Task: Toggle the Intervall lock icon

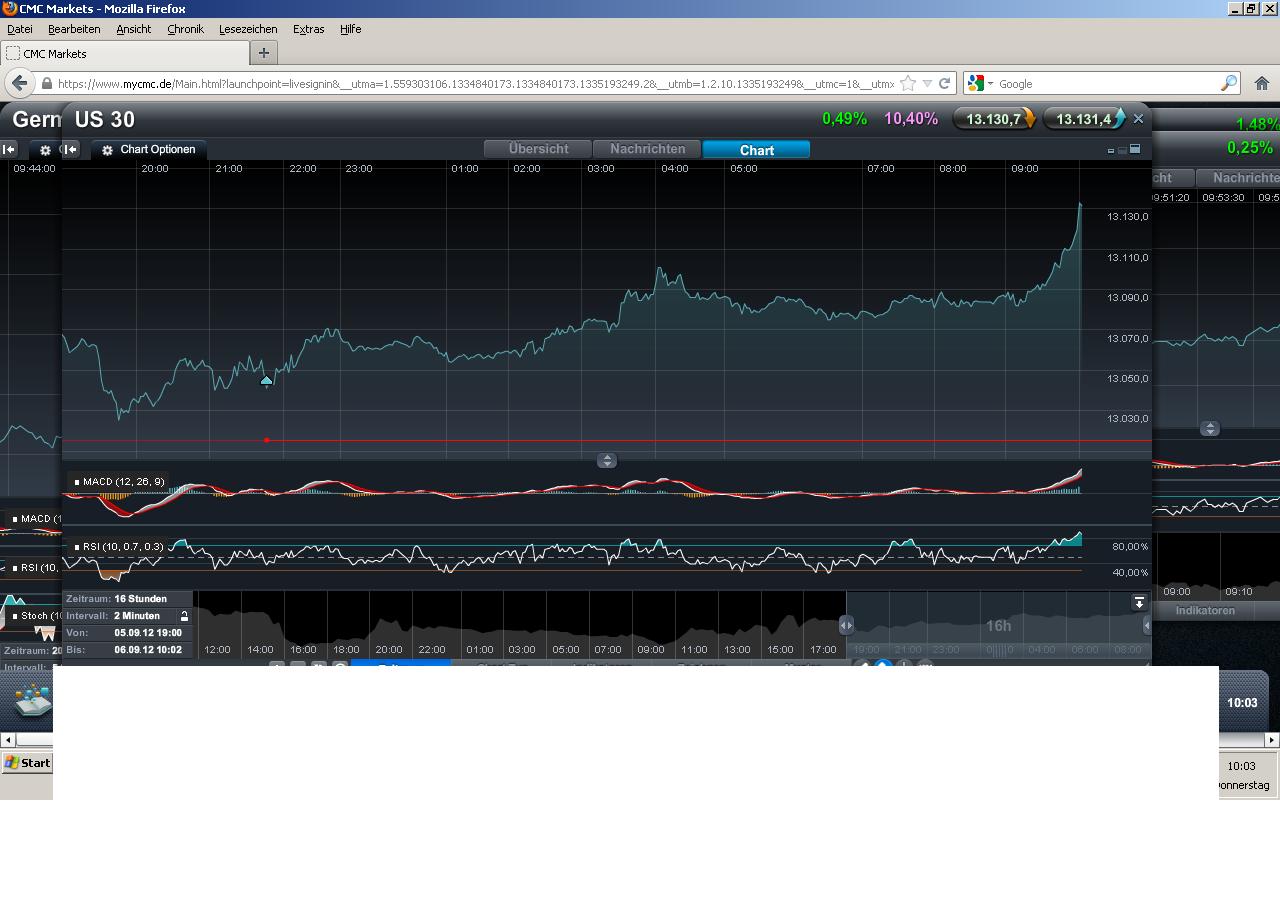Action: pos(184,616)
